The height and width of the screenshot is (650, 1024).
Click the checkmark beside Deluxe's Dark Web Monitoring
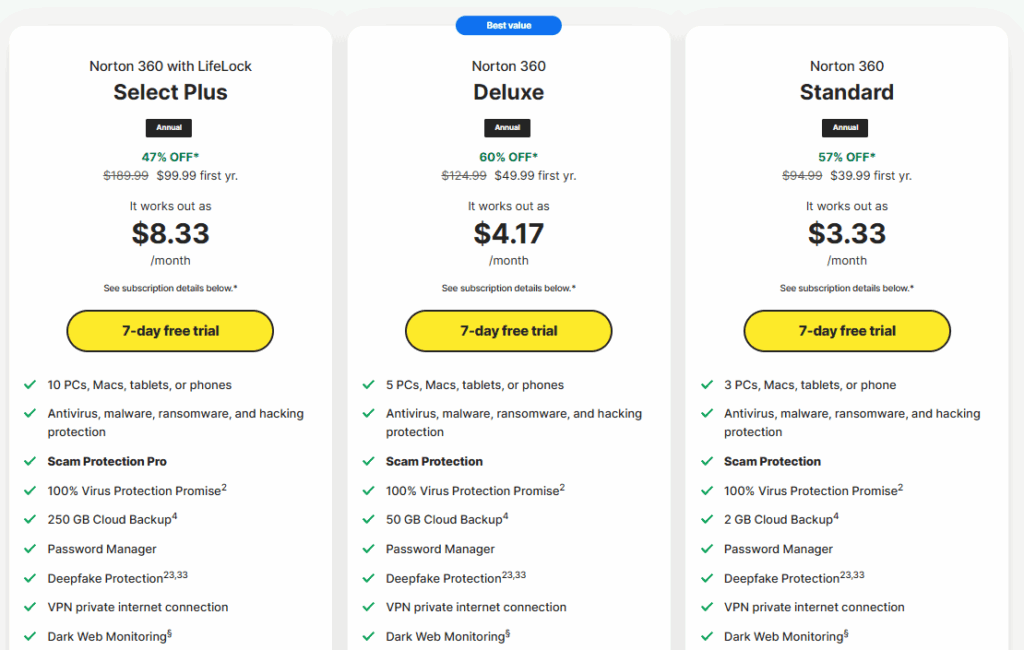(x=366, y=636)
